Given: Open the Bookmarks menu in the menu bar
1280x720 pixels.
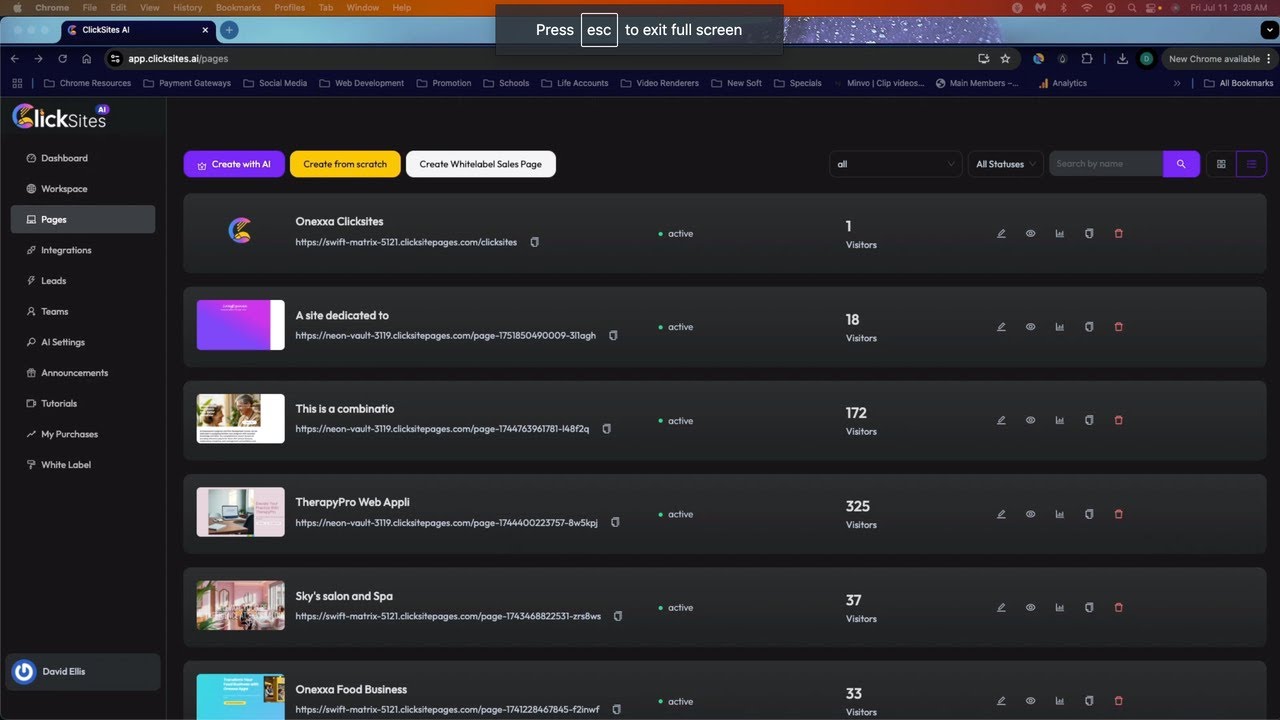Looking at the screenshot, I should (x=238, y=7).
